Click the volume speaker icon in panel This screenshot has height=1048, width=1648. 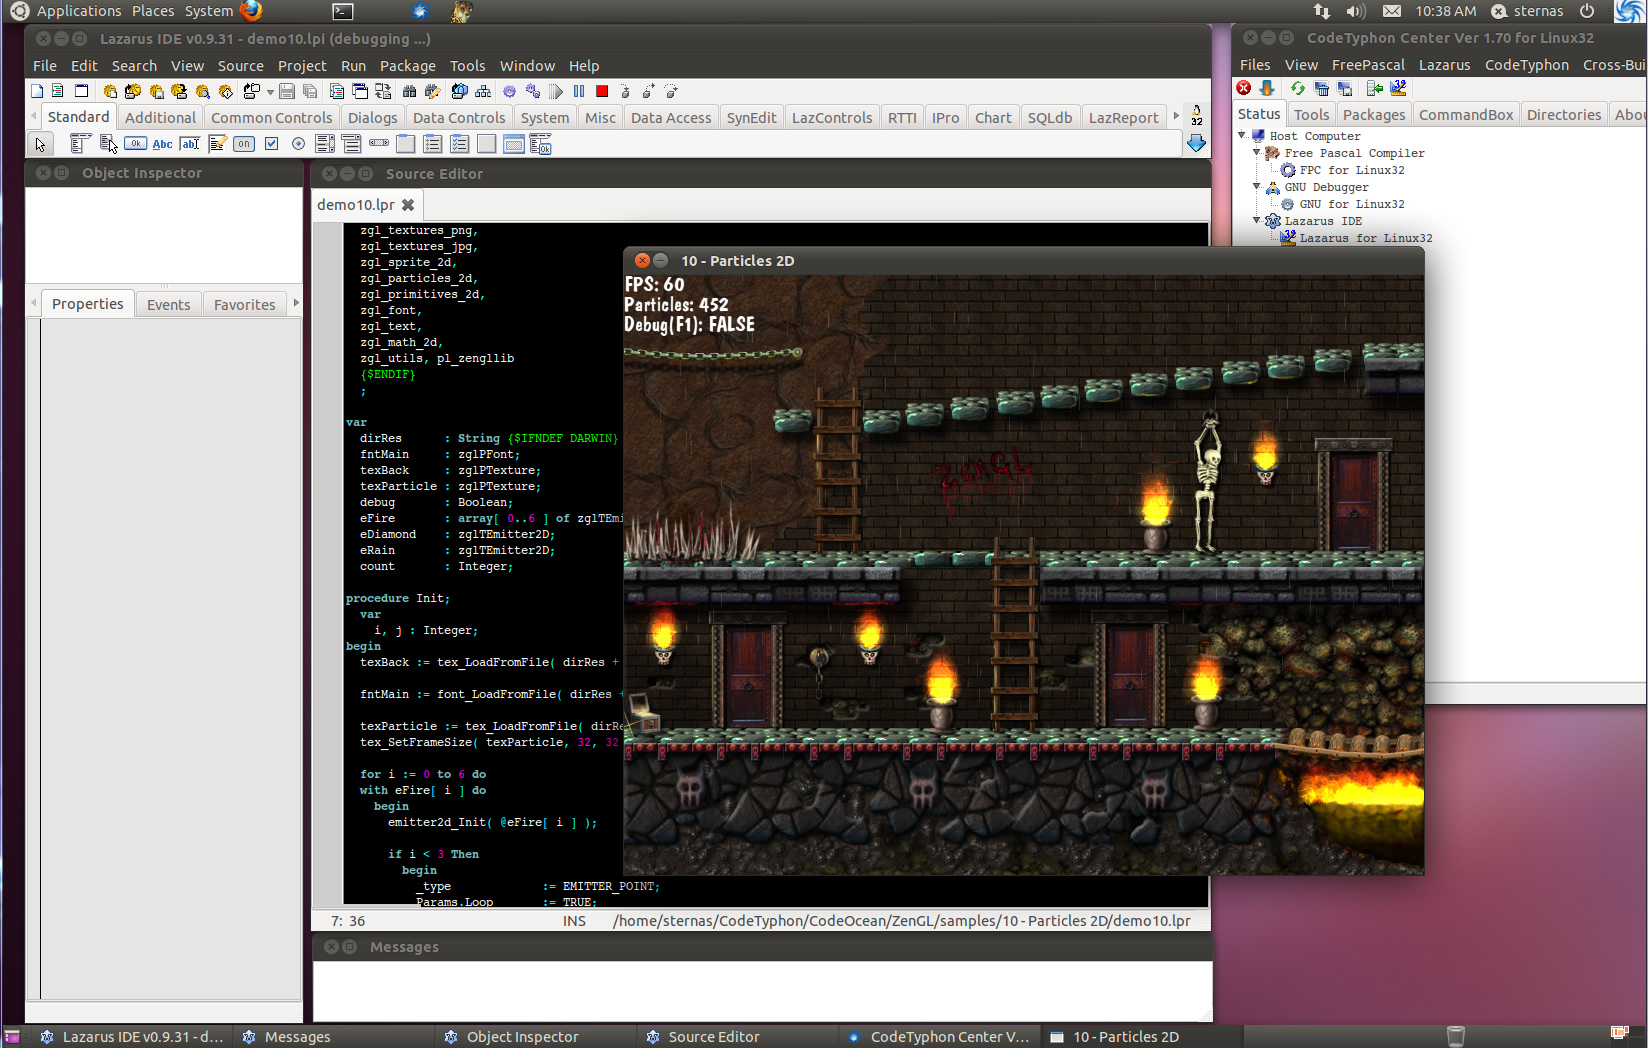click(x=1356, y=11)
